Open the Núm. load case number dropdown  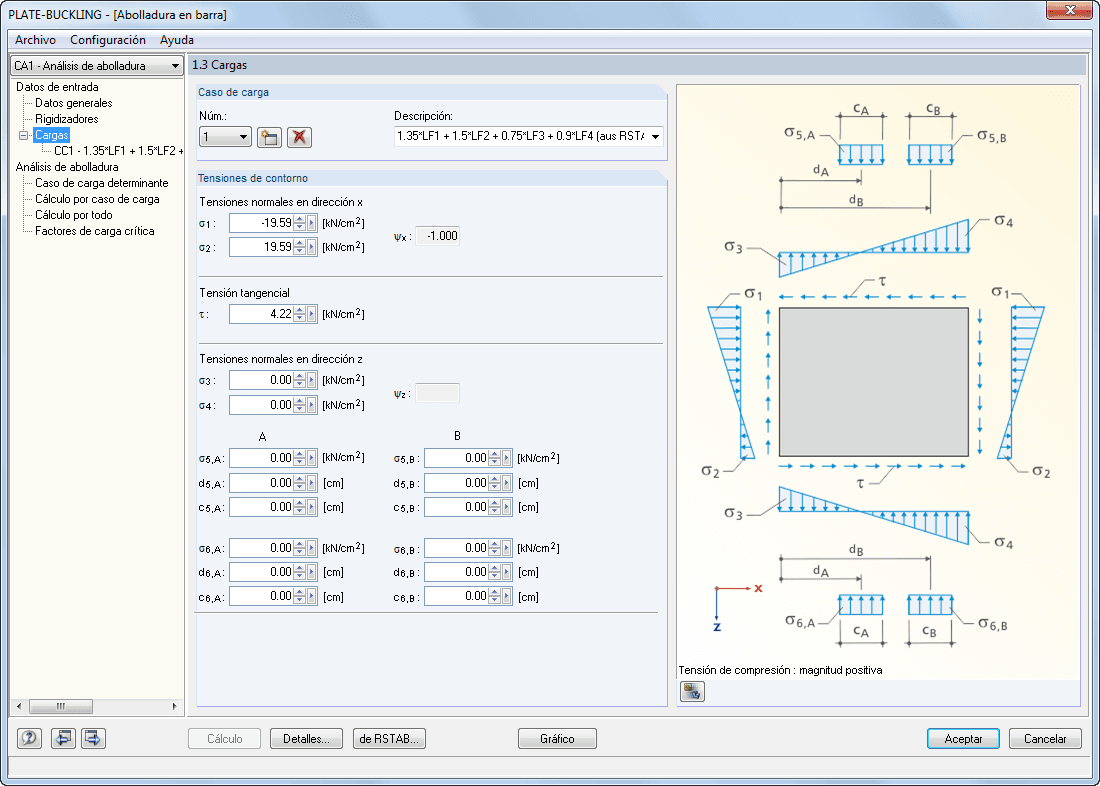pos(243,137)
